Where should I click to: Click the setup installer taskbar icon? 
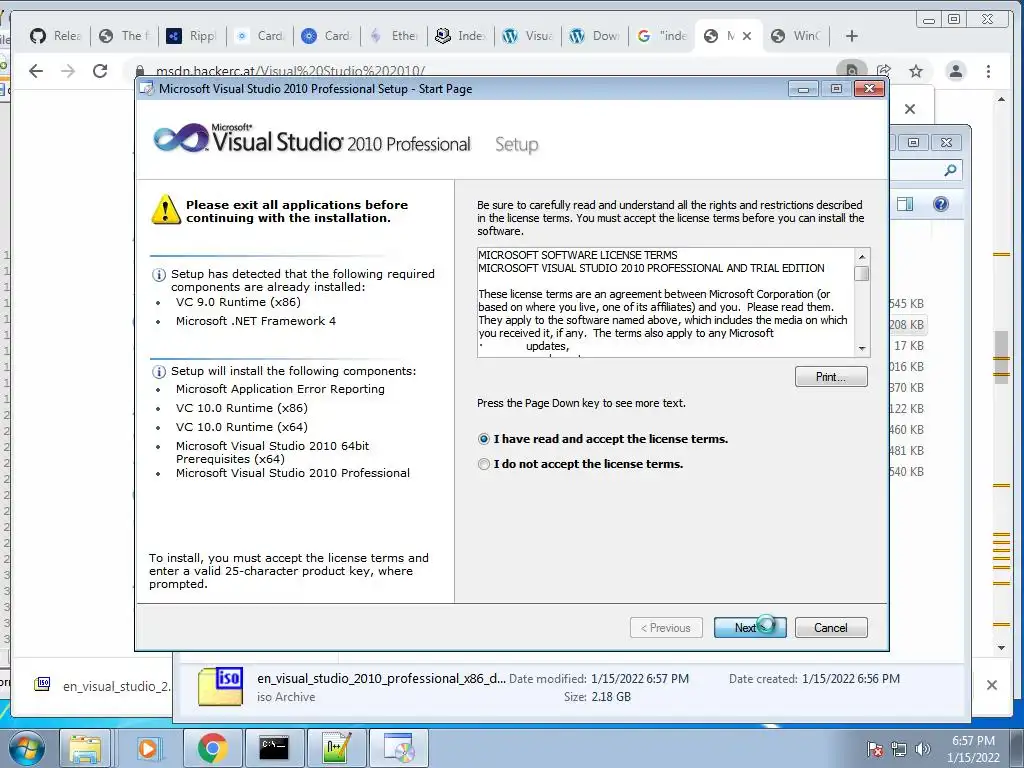[x=399, y=748]
